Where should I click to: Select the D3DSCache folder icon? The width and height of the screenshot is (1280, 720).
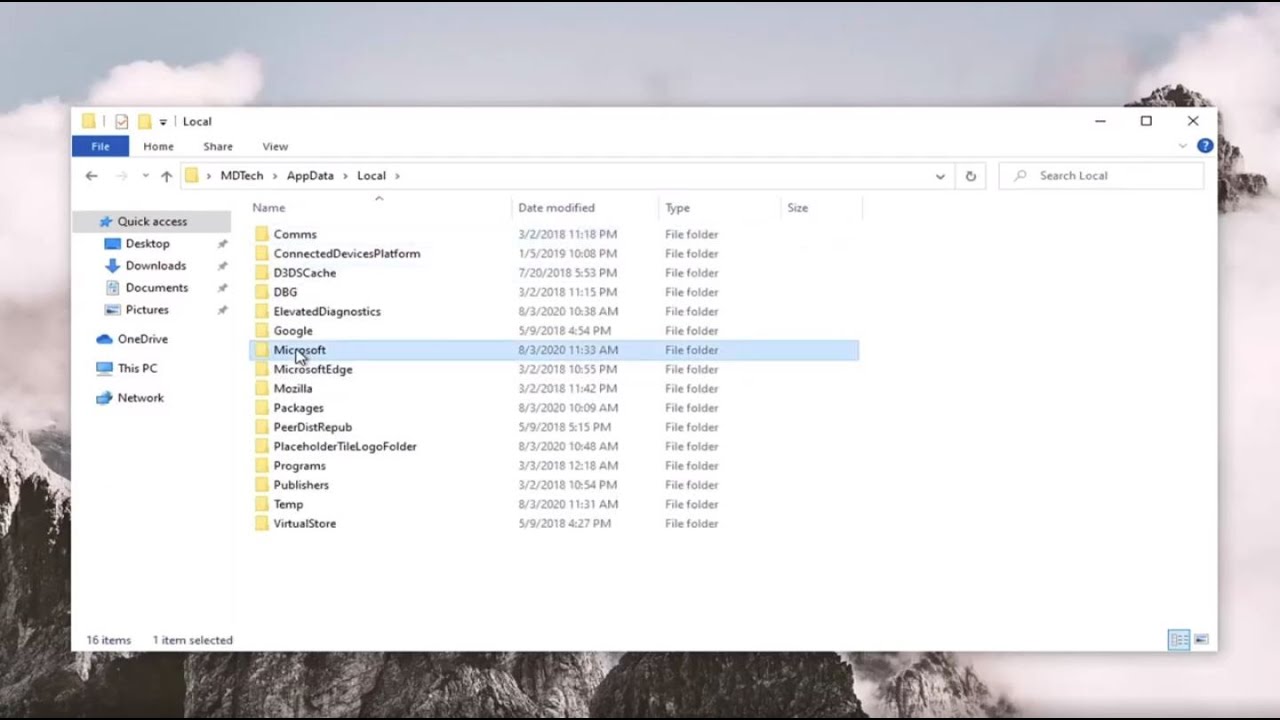(261, 273)
